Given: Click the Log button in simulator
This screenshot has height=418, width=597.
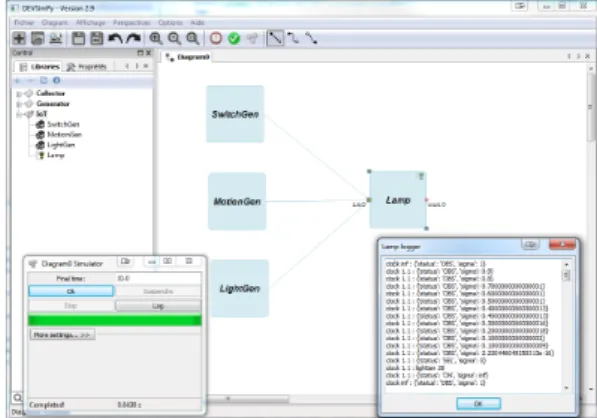Looking at the screenshot, I should [x=158, y=306].
